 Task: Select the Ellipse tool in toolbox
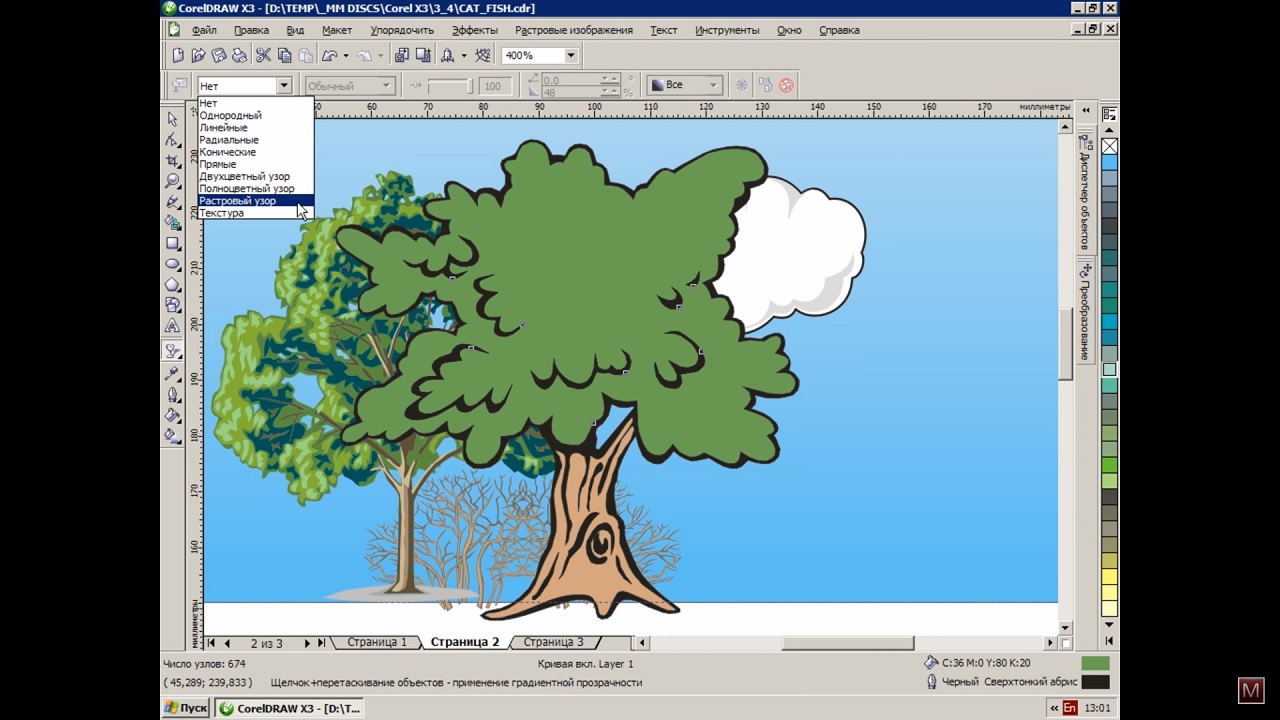173,265
